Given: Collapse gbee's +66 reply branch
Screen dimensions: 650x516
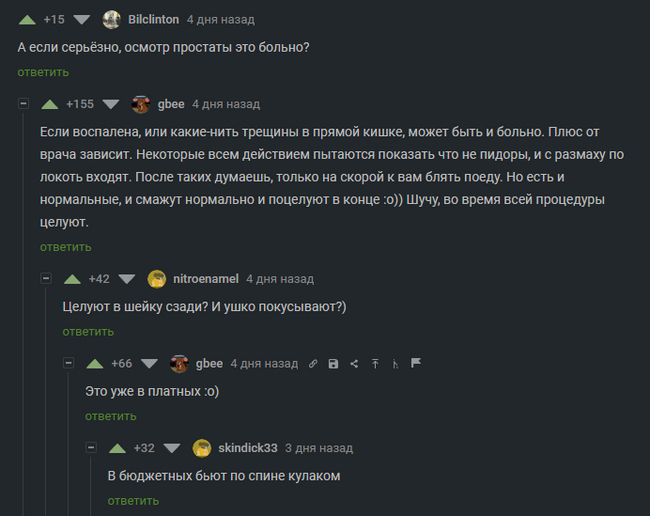Looking at the screenshot, I should (x=69, y=364).
